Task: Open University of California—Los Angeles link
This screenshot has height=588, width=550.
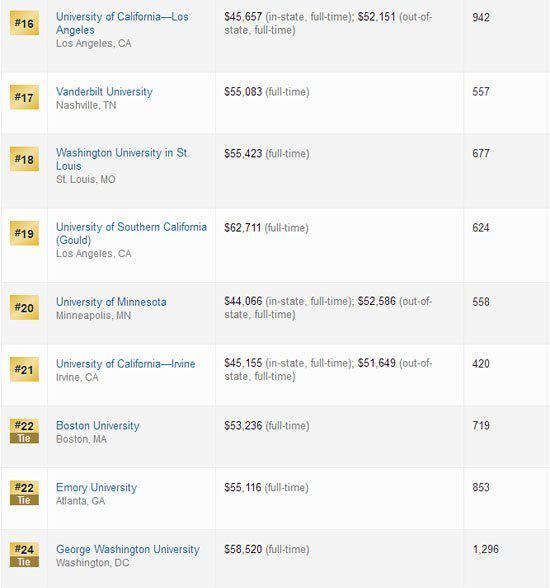Action: tap(122, 23)
